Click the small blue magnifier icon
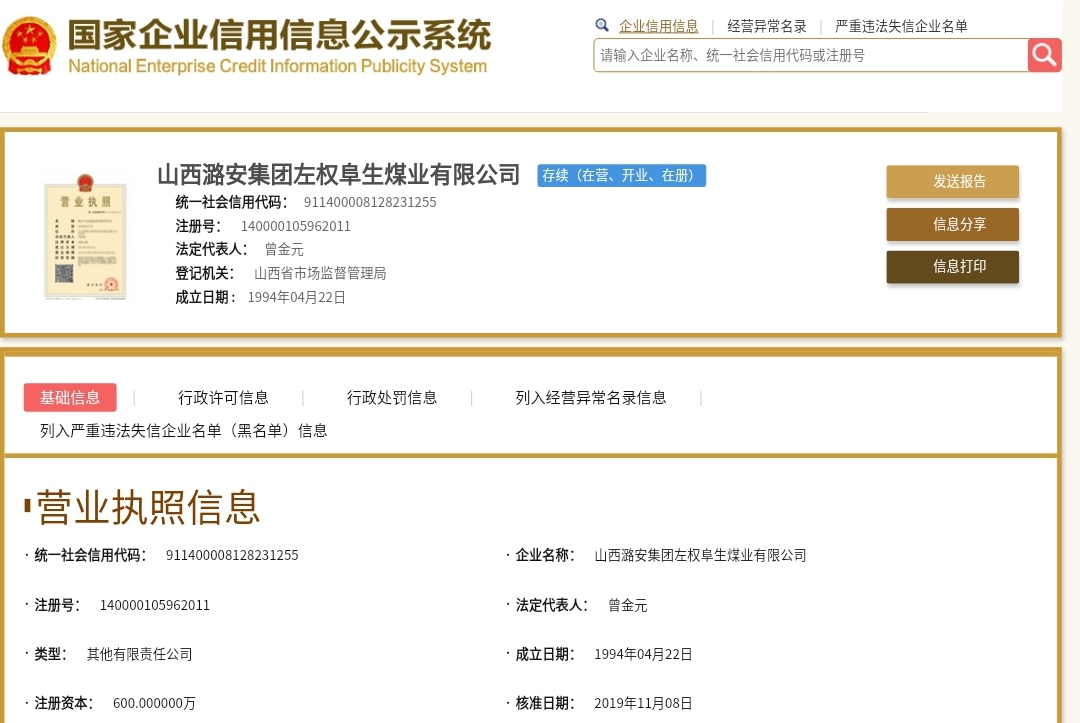Screen dimensions: 1080x723 click(602, 25)
